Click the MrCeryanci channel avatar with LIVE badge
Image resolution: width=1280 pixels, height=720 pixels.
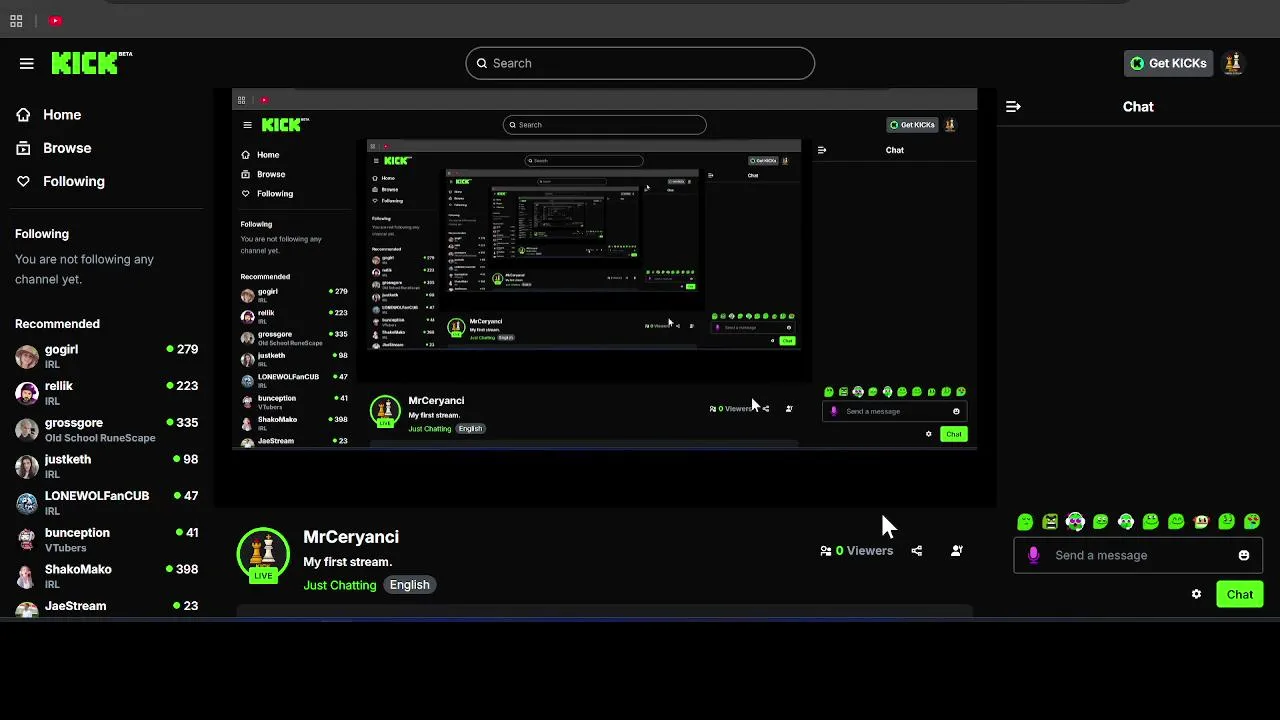pyautogui.click(x=263, y=554)
